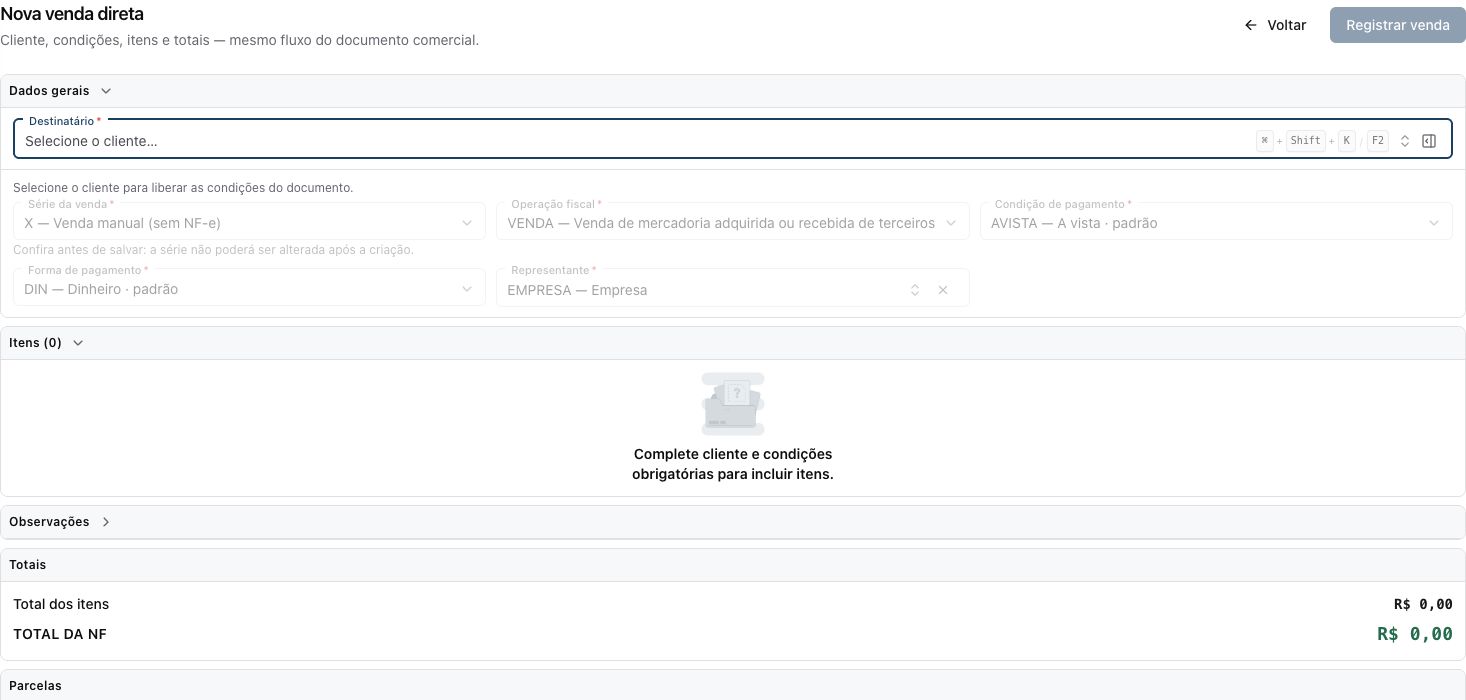Open Série da venda dropdown
Viewport: 1466px width, 700px height.
pos(249,221)
